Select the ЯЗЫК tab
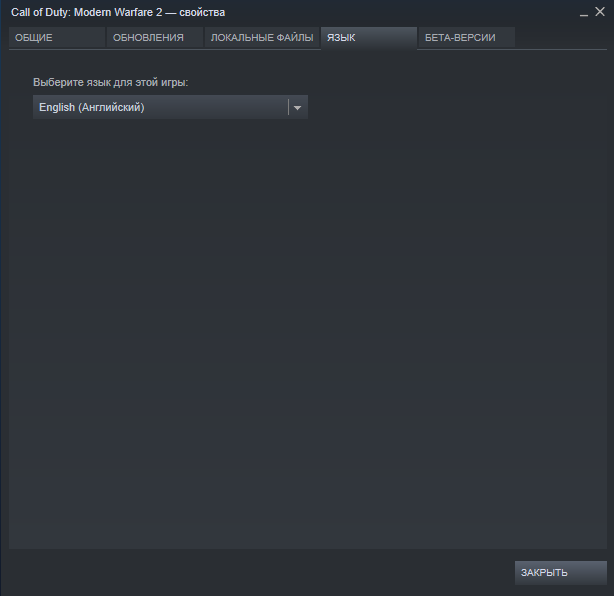Screen dimensions: 614x596 tap(369, 38)
